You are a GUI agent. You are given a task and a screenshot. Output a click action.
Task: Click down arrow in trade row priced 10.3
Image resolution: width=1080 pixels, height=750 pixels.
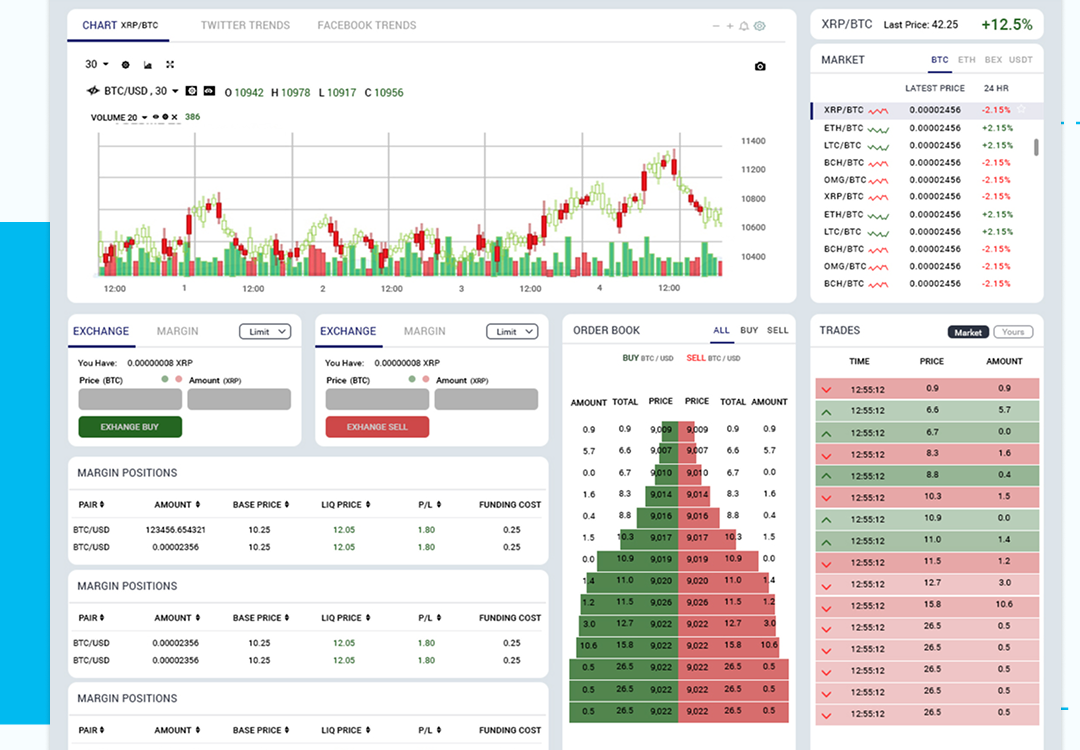click(827, 498)
